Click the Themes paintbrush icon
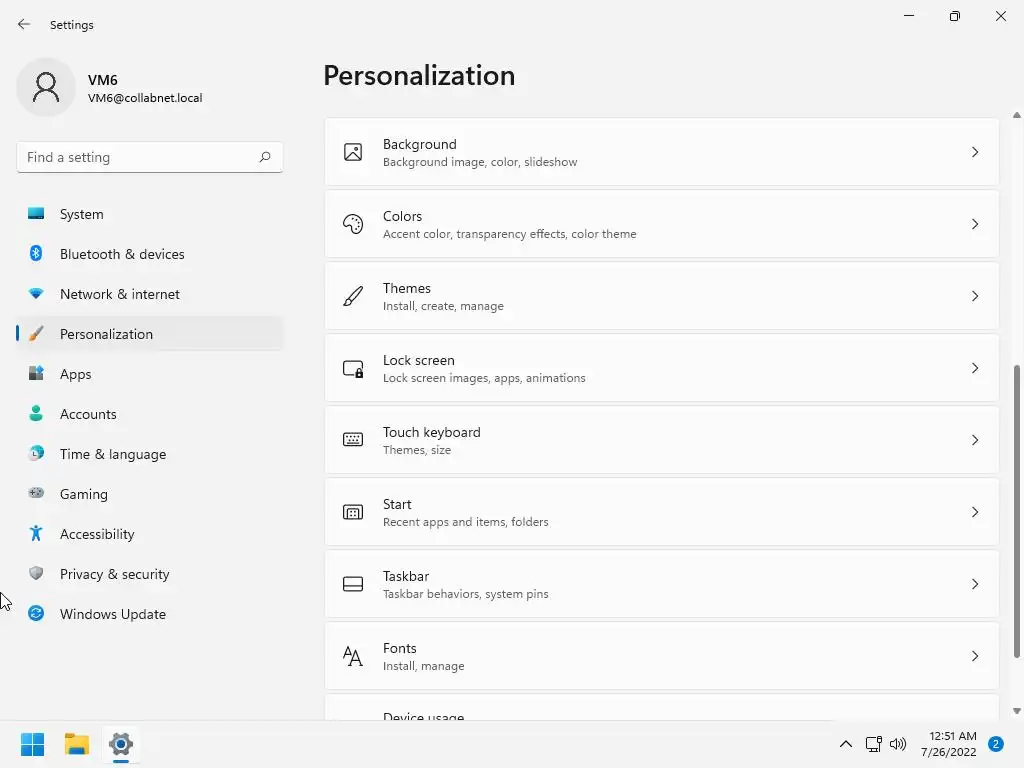 [x=353, y=296]
